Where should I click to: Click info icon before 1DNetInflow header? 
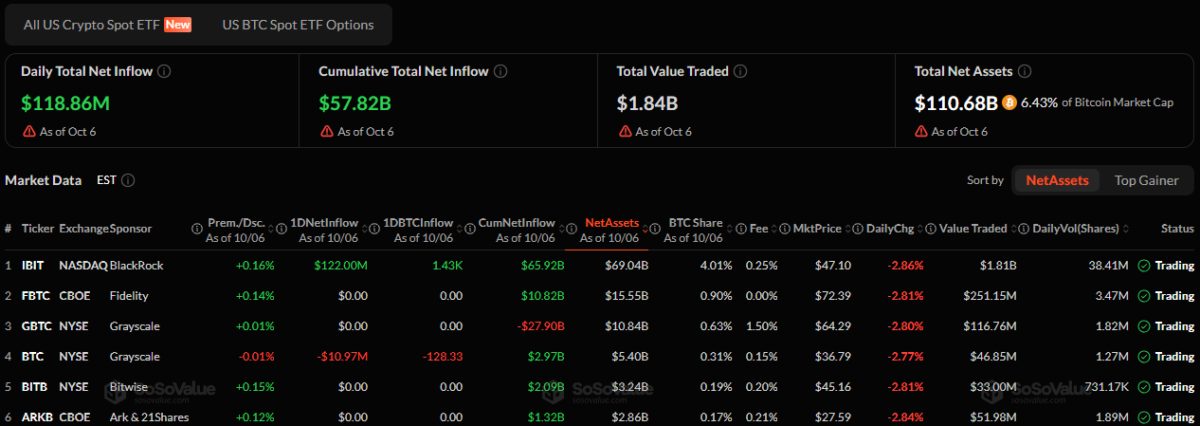tap(281, 229)
